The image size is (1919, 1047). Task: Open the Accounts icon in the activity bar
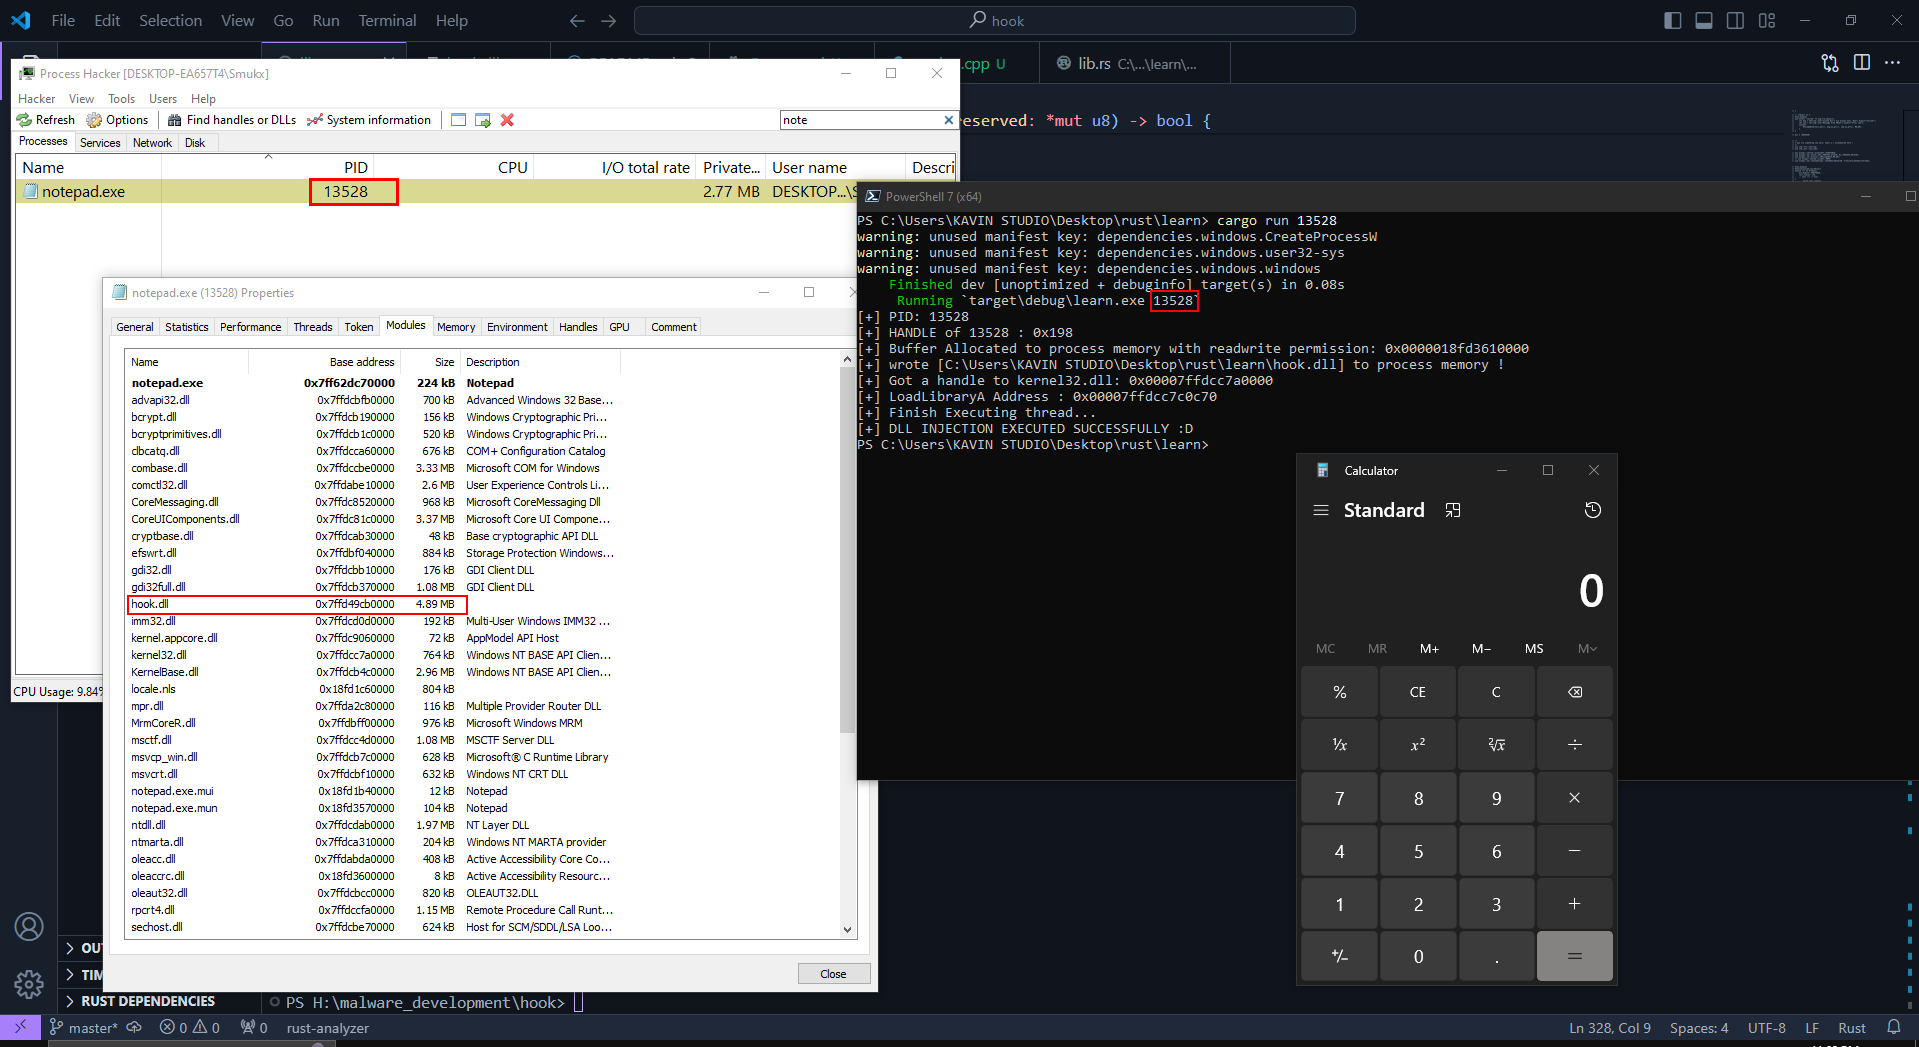29,927
